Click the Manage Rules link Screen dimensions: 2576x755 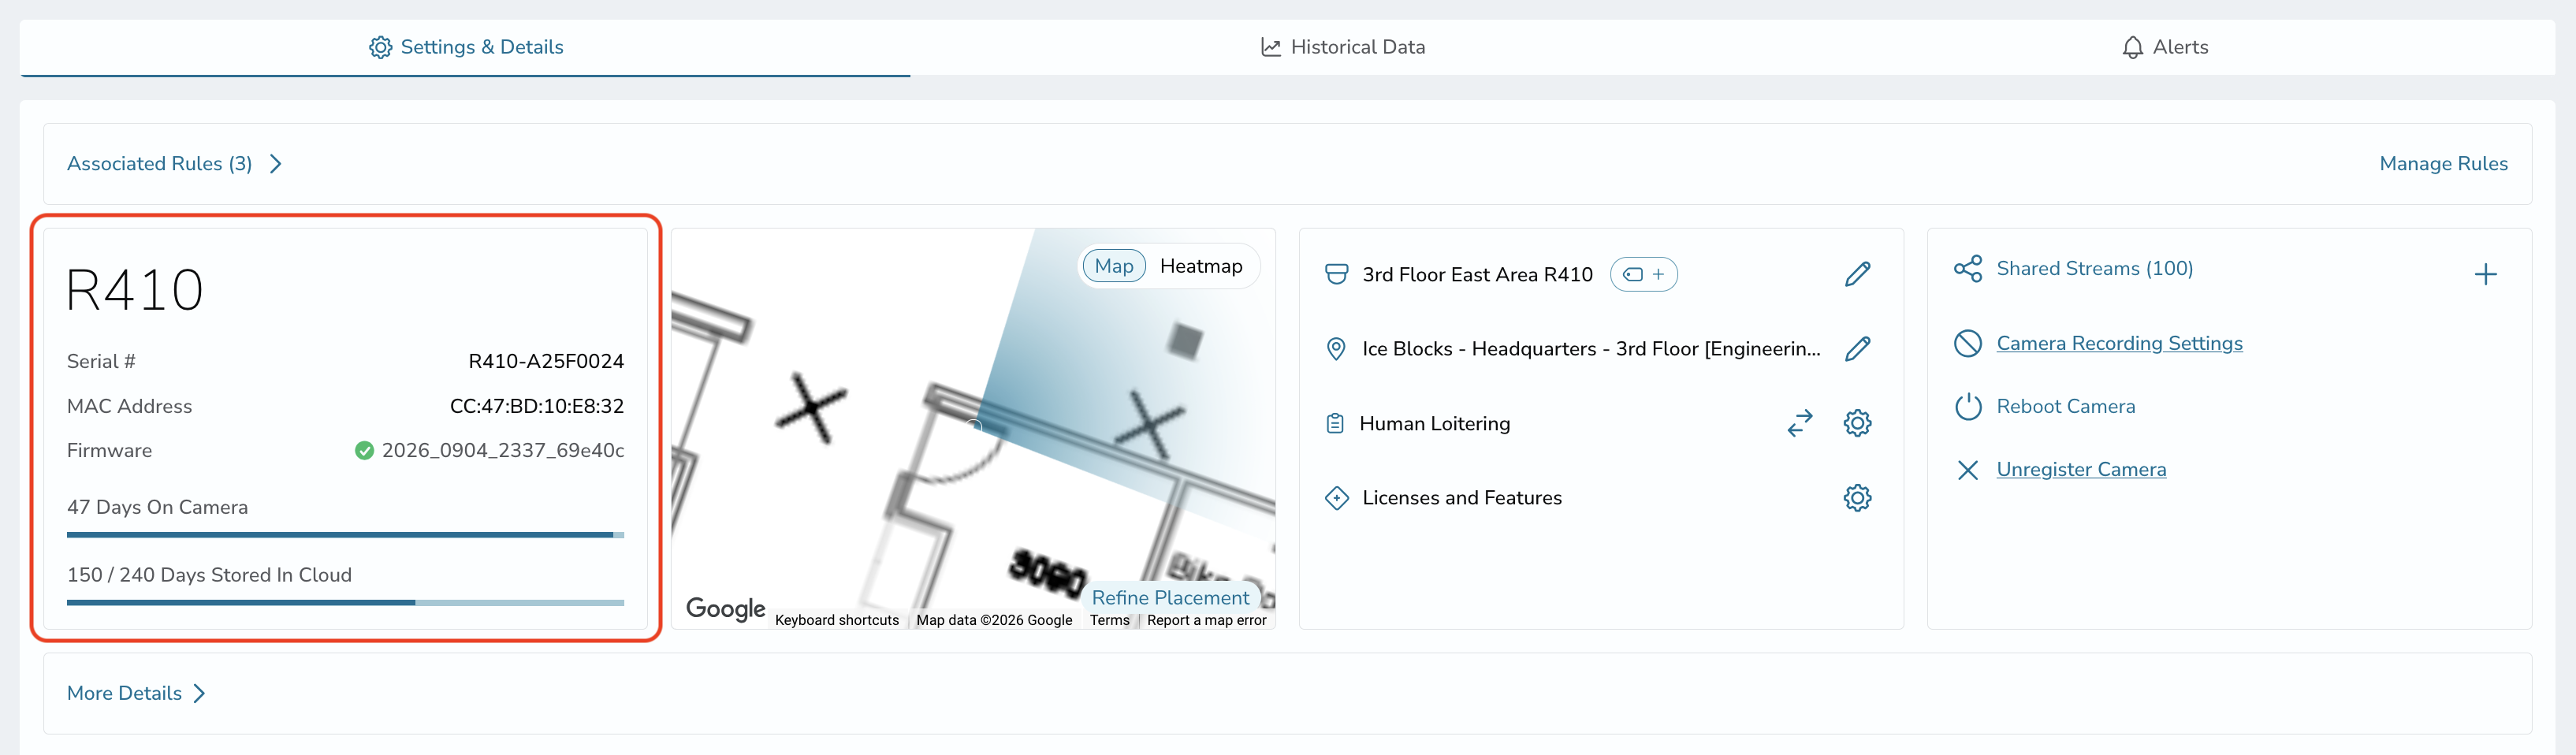[2443, 164]
